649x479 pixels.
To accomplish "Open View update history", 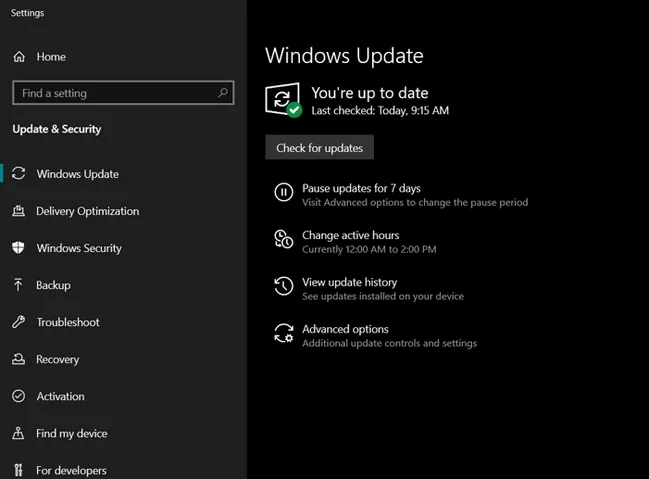I will coord(349,282).
